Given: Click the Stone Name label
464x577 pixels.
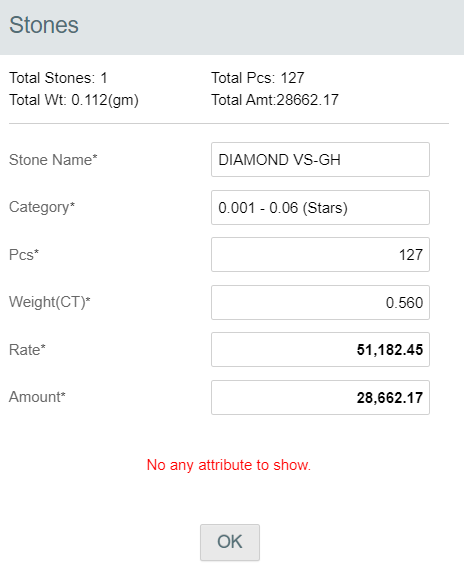Looking at the screenshot, I should tap(53, 160).
